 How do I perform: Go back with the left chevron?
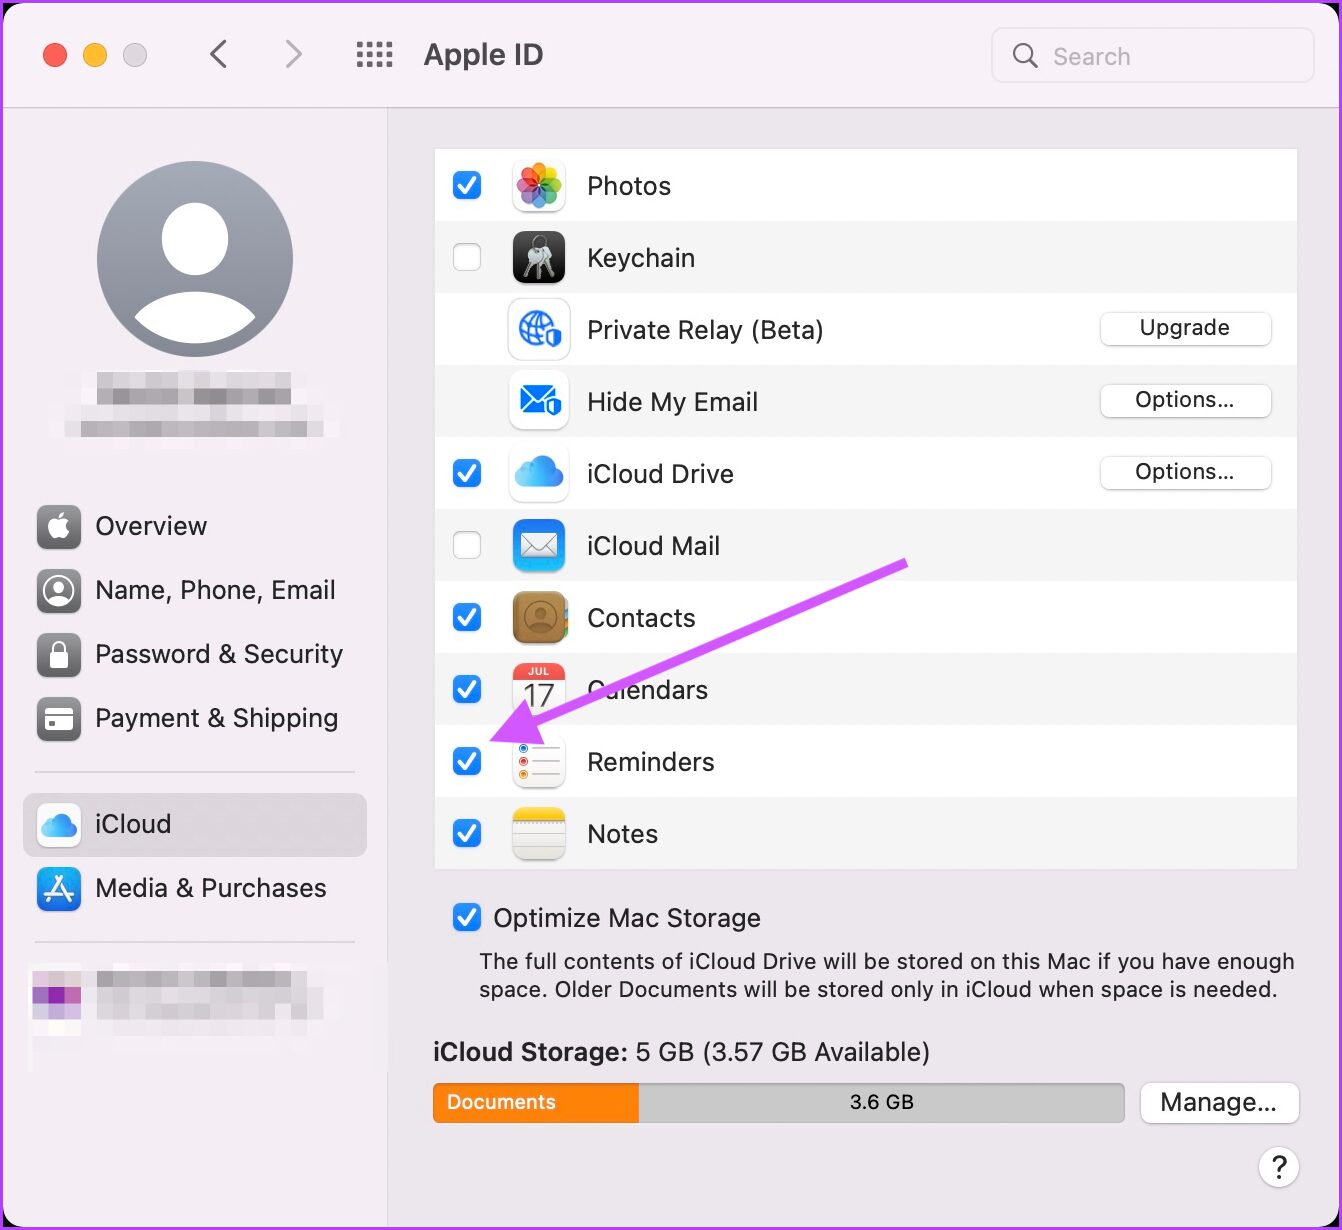coord(219,54)
